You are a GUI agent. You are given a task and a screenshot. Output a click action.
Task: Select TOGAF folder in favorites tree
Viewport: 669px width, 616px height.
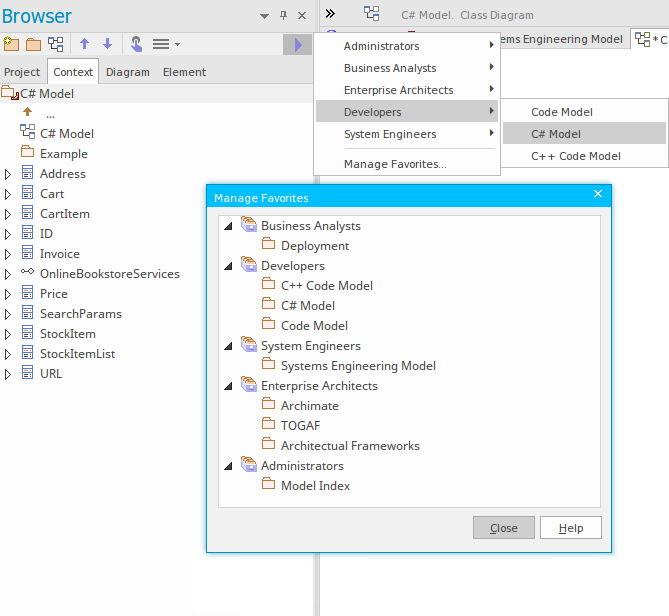[300, 426]
